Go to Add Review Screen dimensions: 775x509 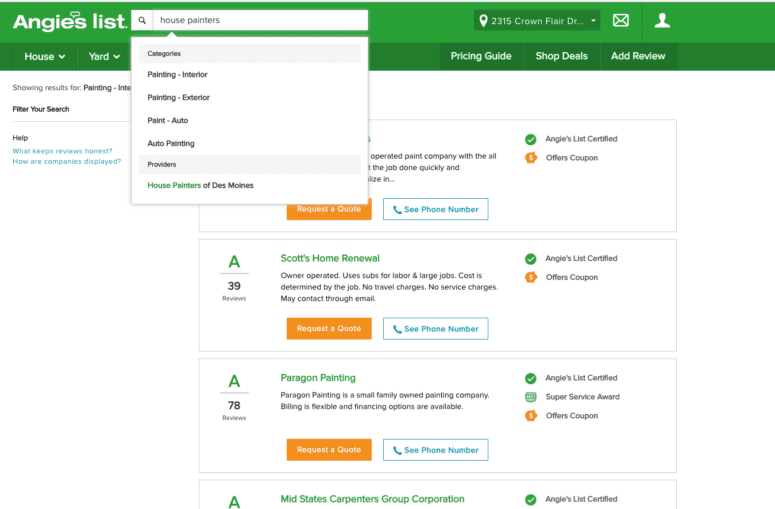638,56
